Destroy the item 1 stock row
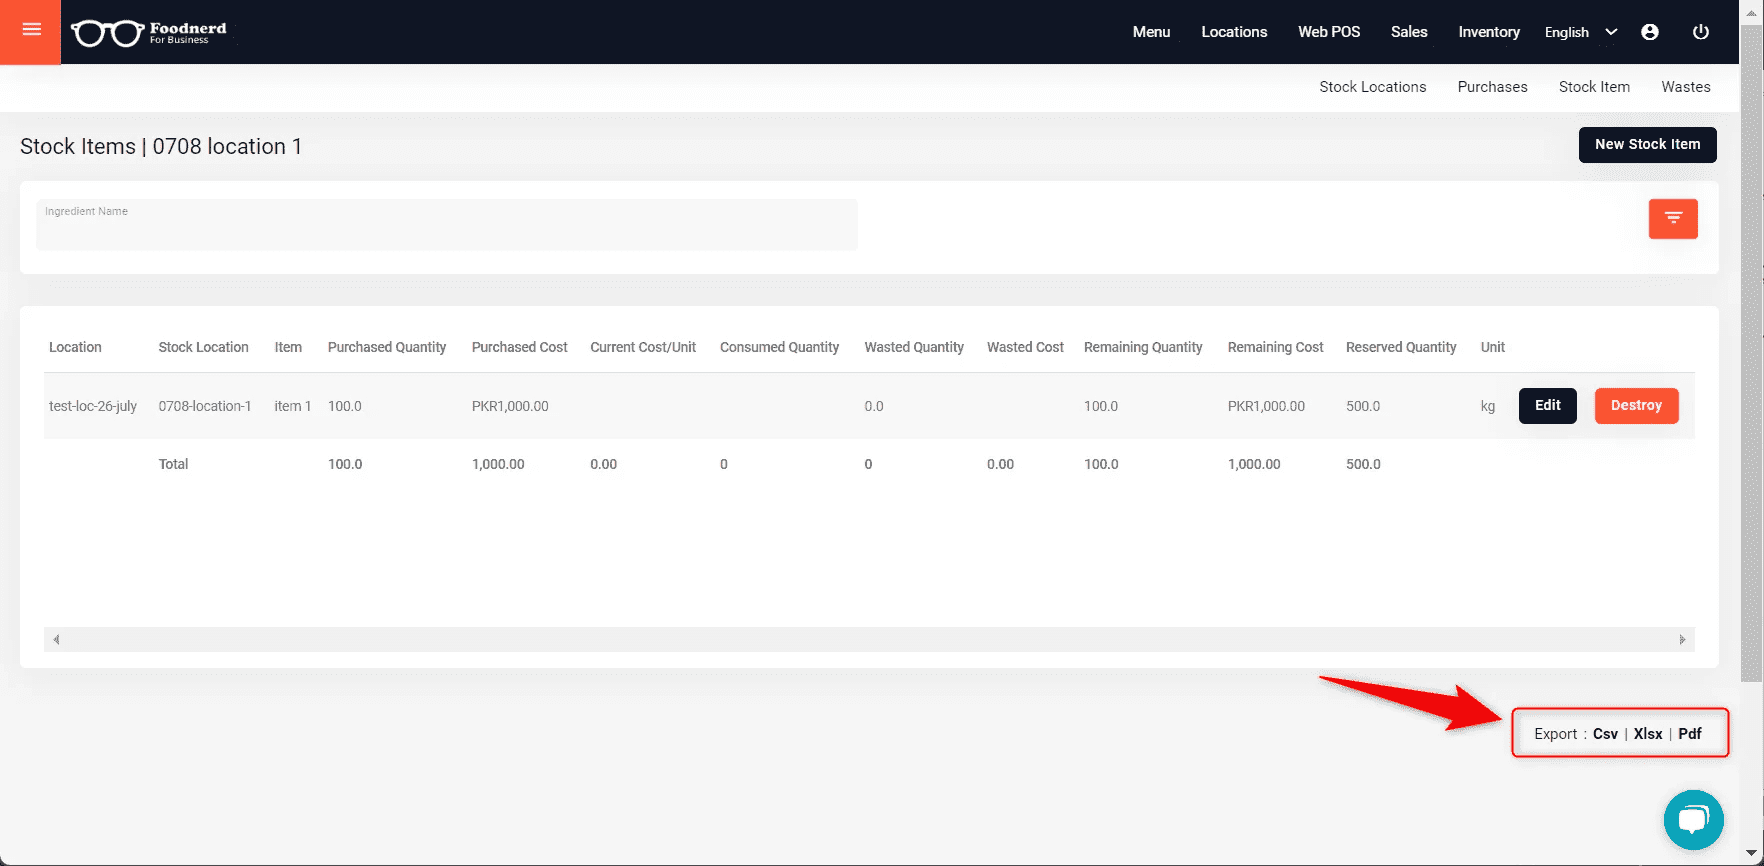Viewport: 1764px width, 866px height. [1636, 405]
